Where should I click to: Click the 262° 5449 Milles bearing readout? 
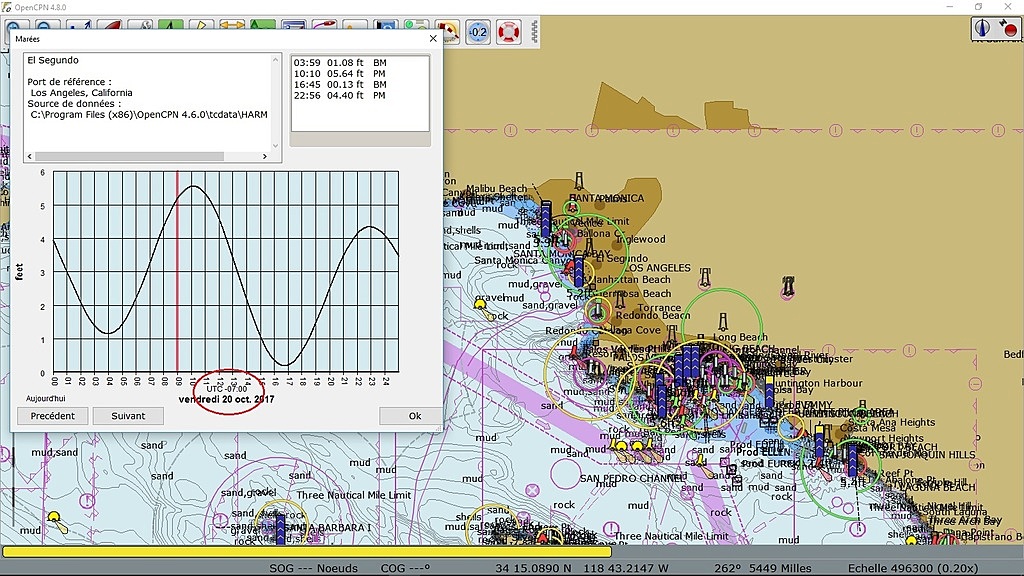(x=763, y=568)
